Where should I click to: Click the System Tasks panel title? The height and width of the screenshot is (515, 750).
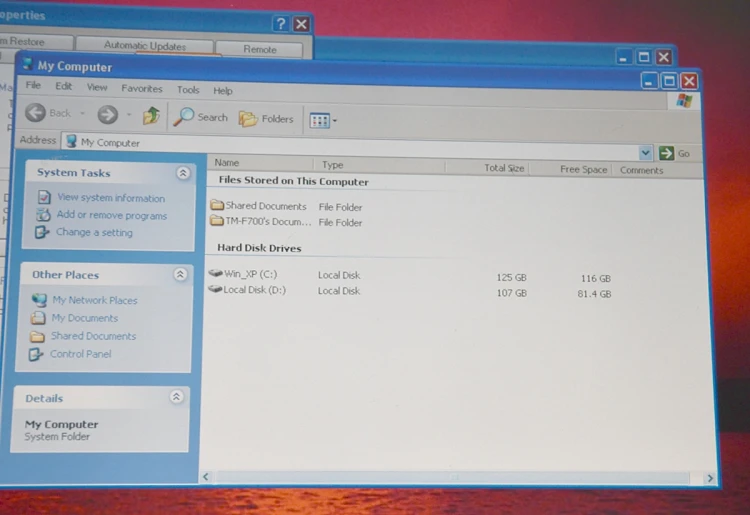click(x=74, y=173)
